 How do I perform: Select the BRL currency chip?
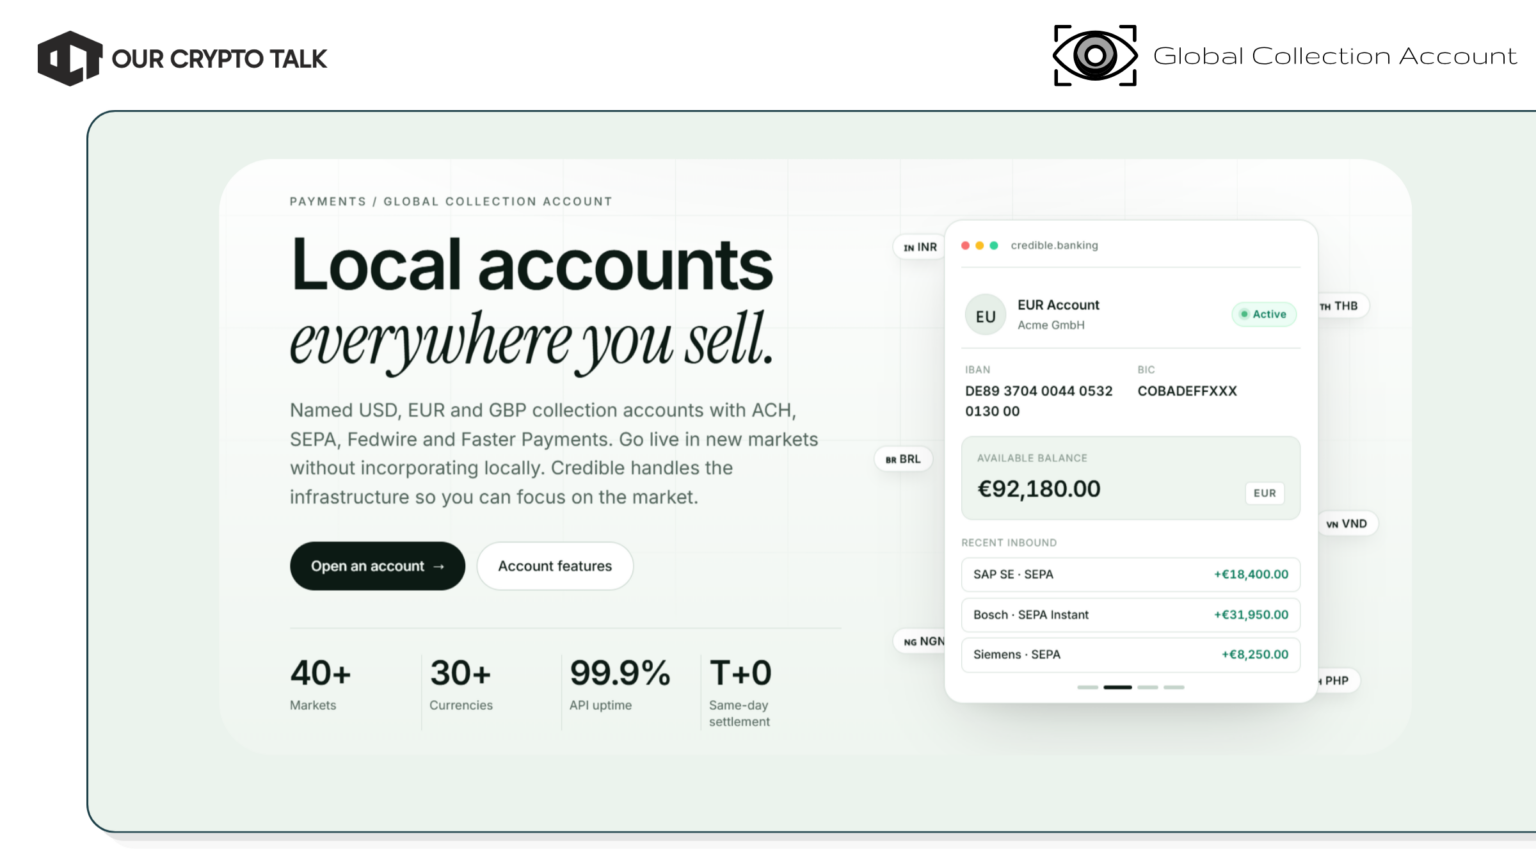903,459
